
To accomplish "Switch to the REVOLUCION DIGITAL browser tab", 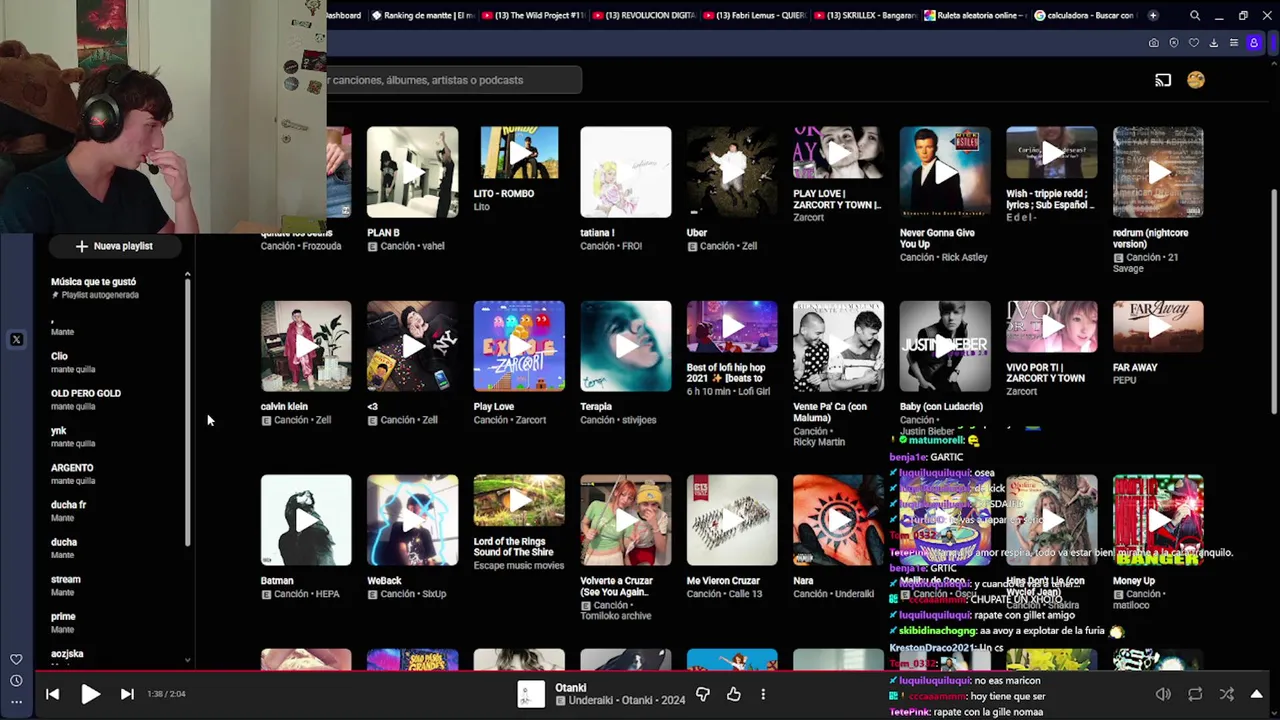I will coord(643,15).
